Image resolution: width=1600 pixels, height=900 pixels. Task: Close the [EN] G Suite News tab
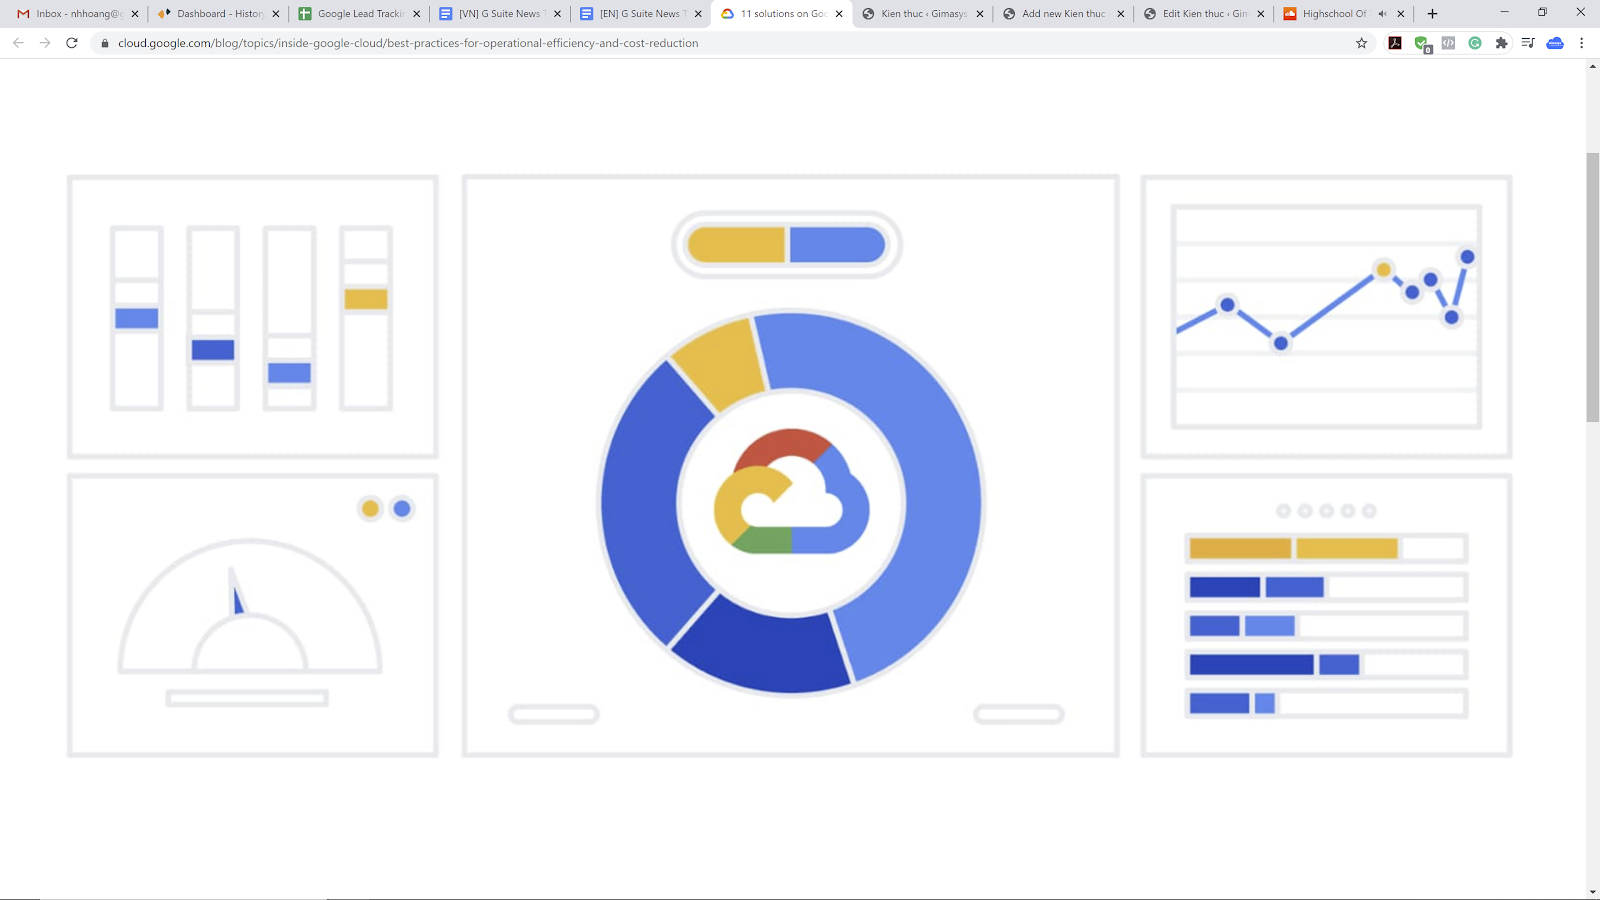(x=699, y=14)
